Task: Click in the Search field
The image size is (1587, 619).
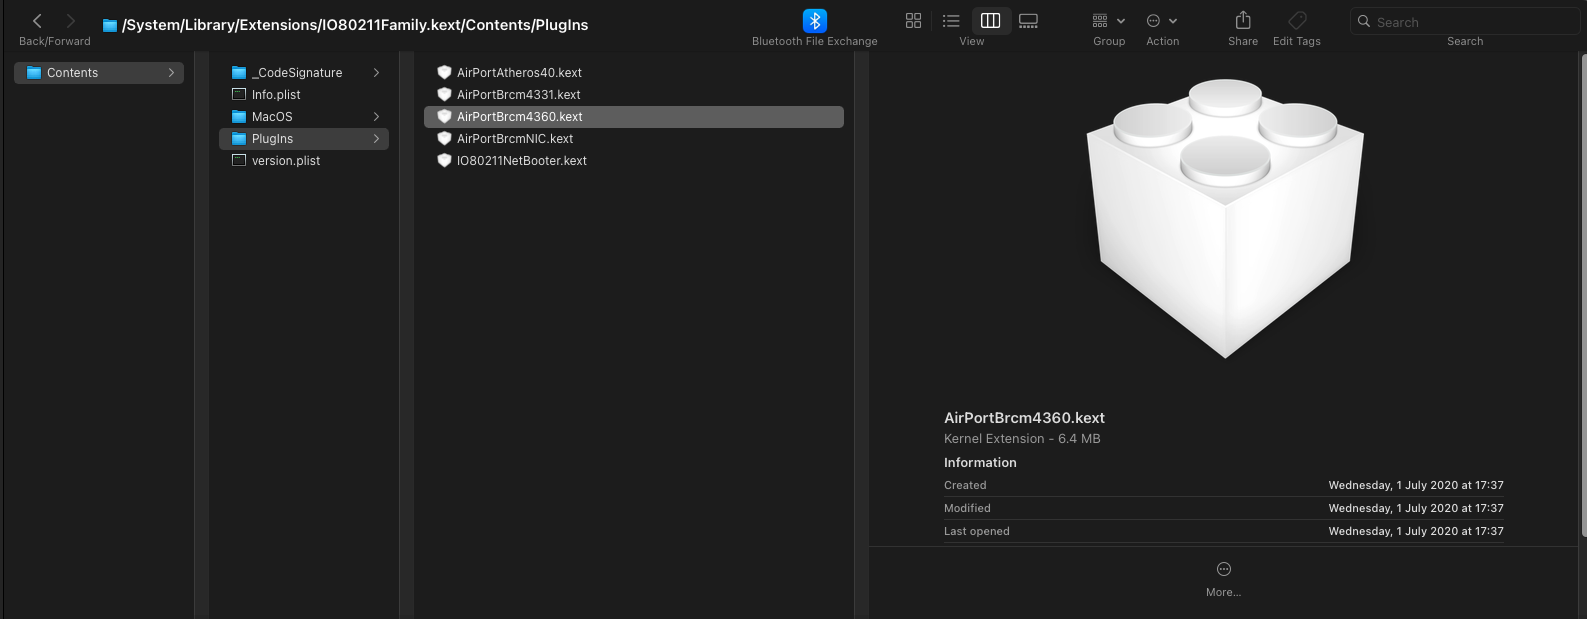Action: [1470, 22]
